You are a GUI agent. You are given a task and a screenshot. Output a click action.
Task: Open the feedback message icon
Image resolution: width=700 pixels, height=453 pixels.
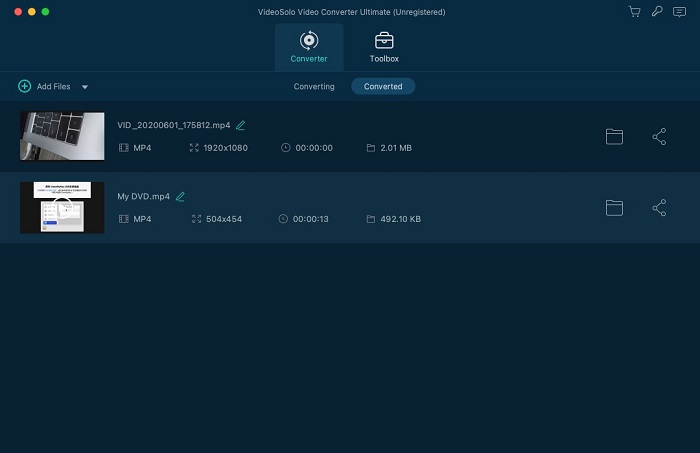(x=679, y=12)
